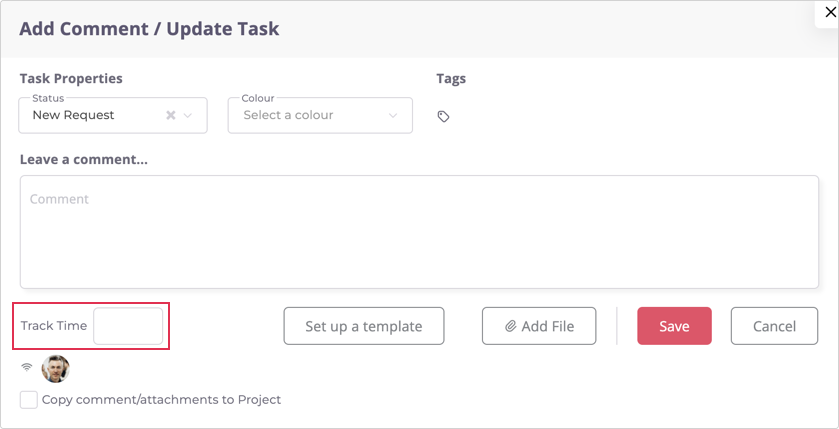Click the Copy comment/attachments to Project label

[x=161, y=399]
